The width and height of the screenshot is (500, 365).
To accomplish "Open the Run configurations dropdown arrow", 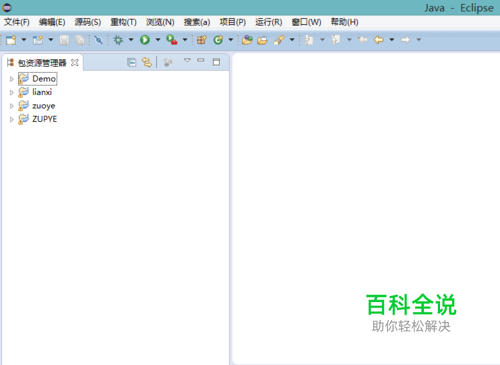I will tap(158, 40).
